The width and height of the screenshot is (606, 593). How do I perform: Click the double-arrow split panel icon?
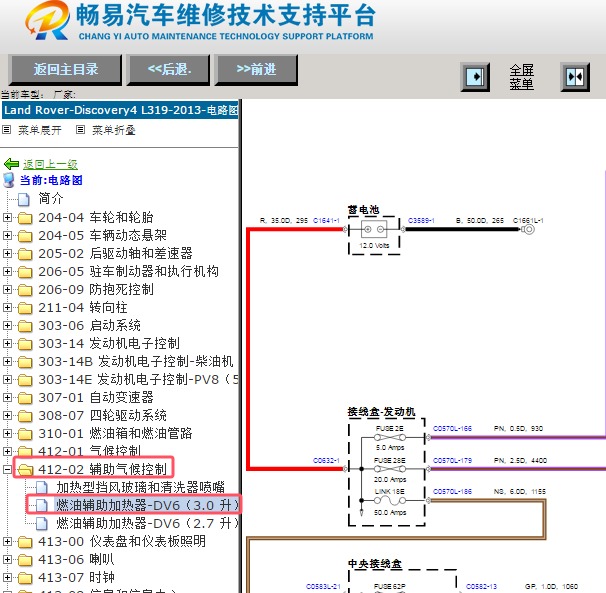pyautogui.click(x=575, y=77)
